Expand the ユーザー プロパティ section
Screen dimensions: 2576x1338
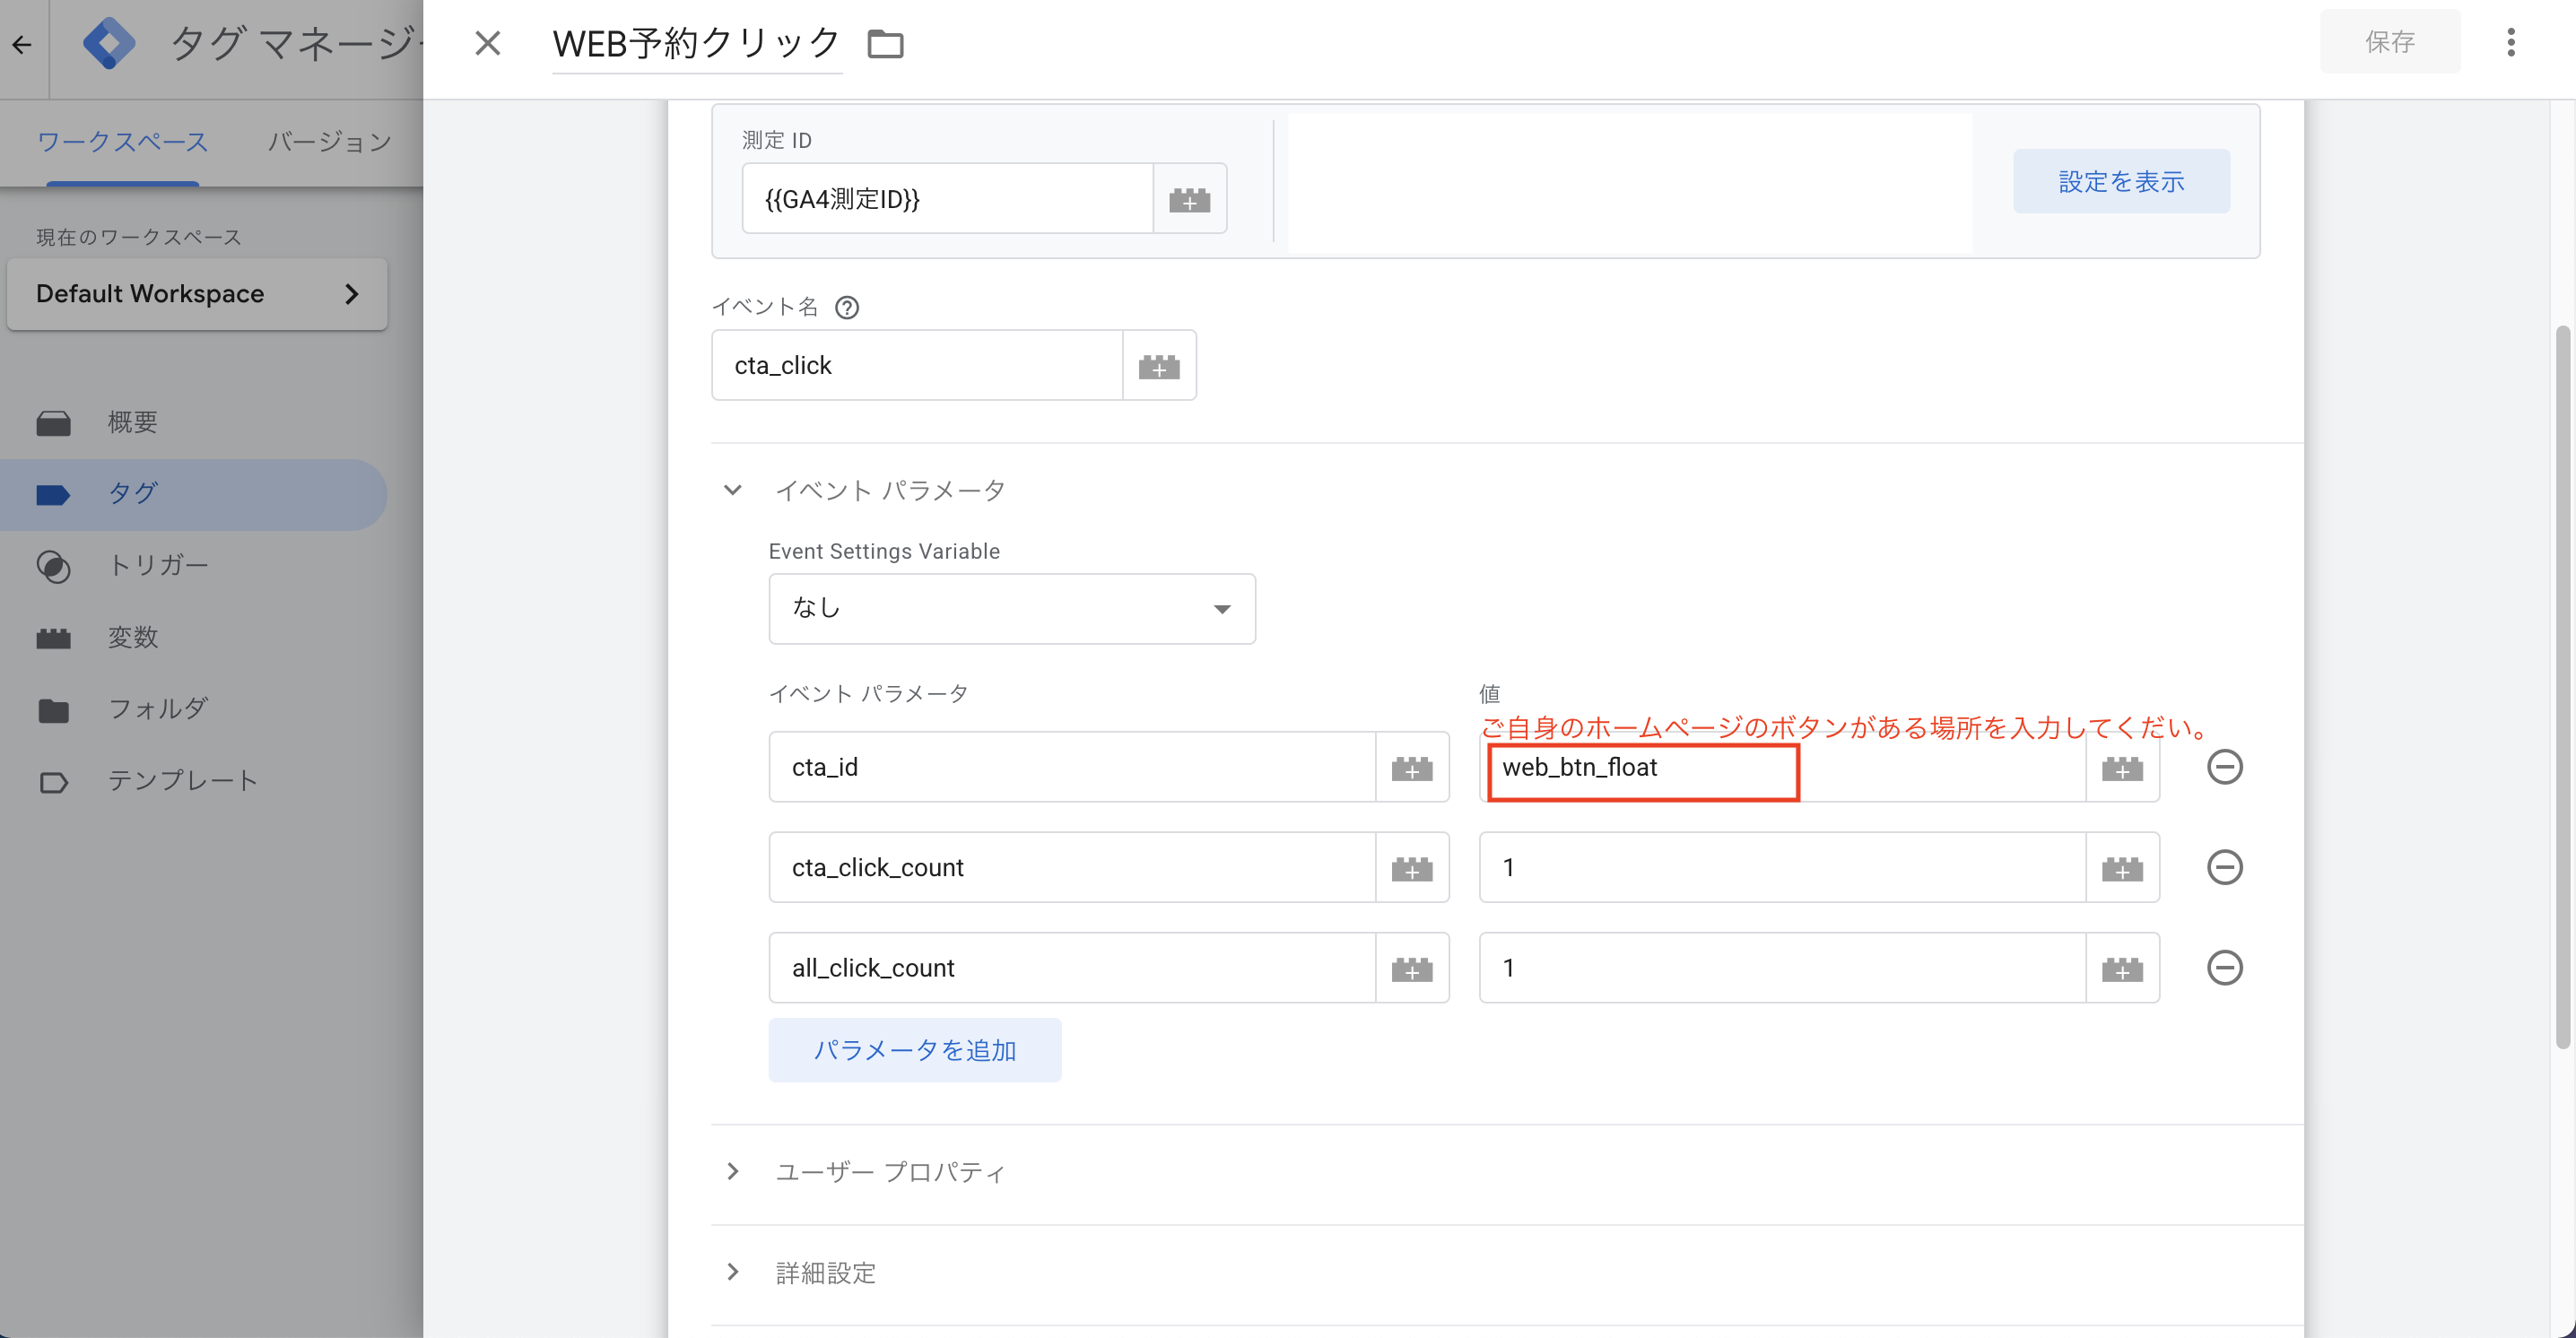(x=733, y=1171)
